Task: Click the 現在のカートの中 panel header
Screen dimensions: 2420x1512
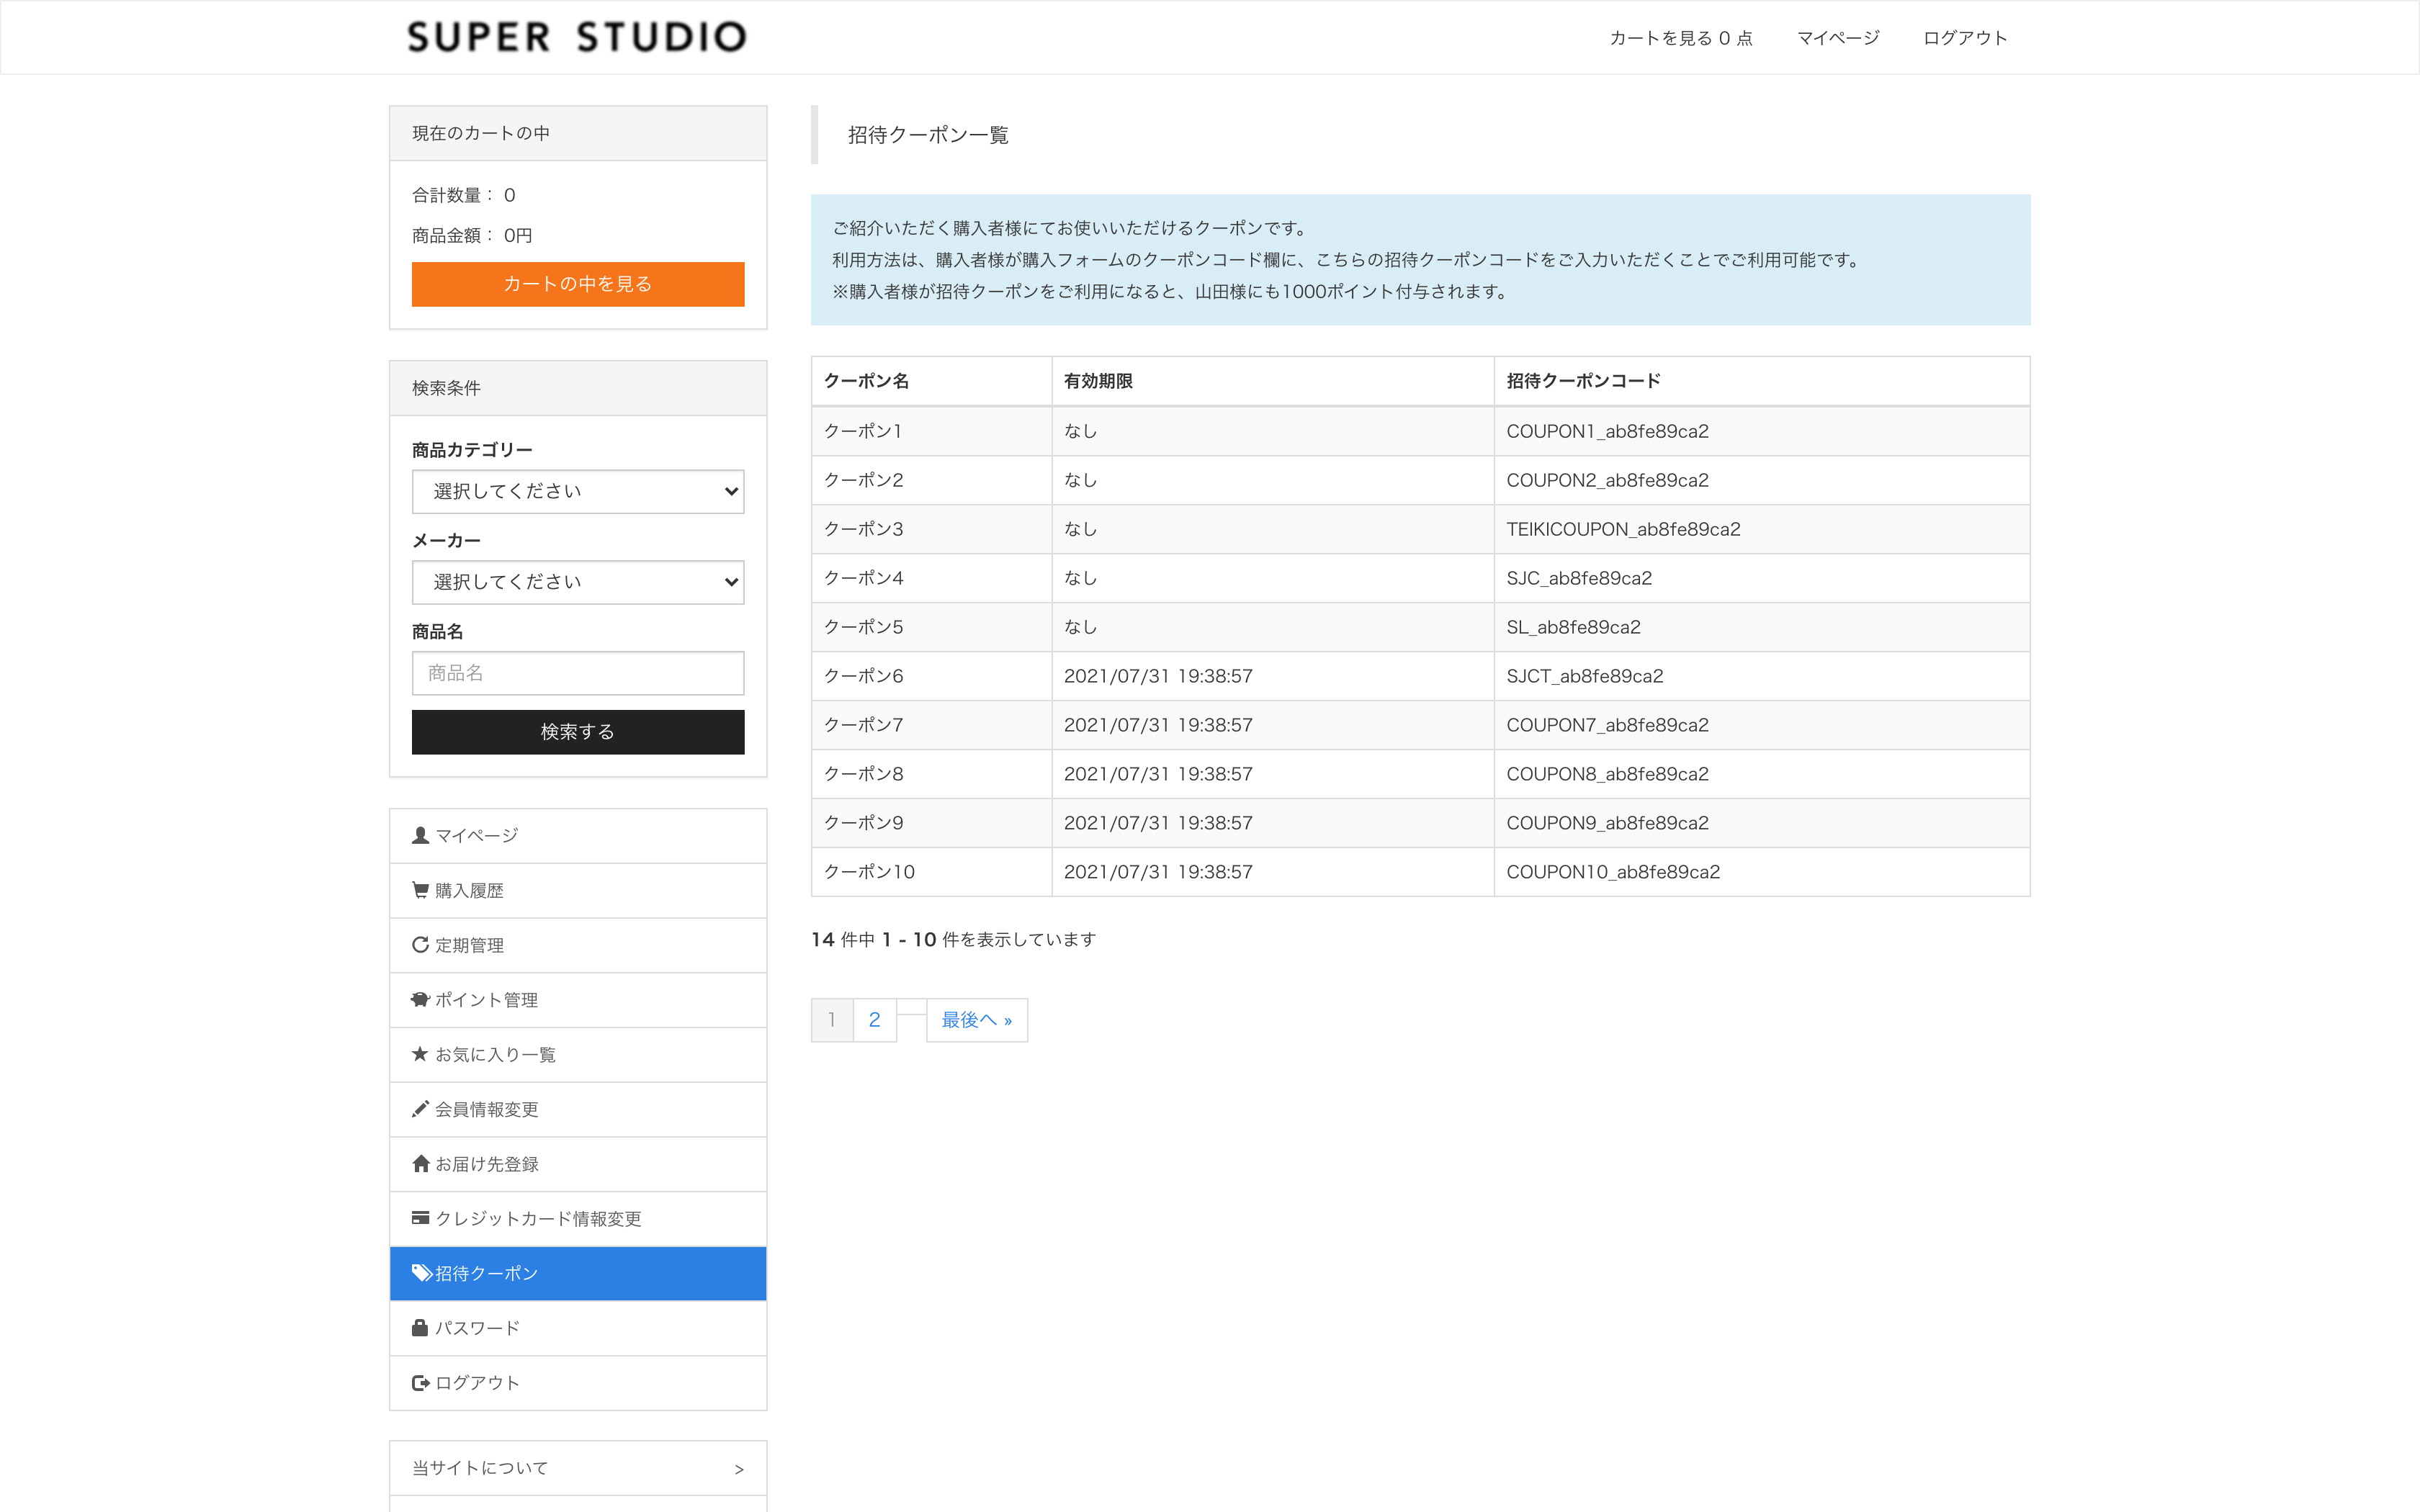Action: click(x=578, y=133)
